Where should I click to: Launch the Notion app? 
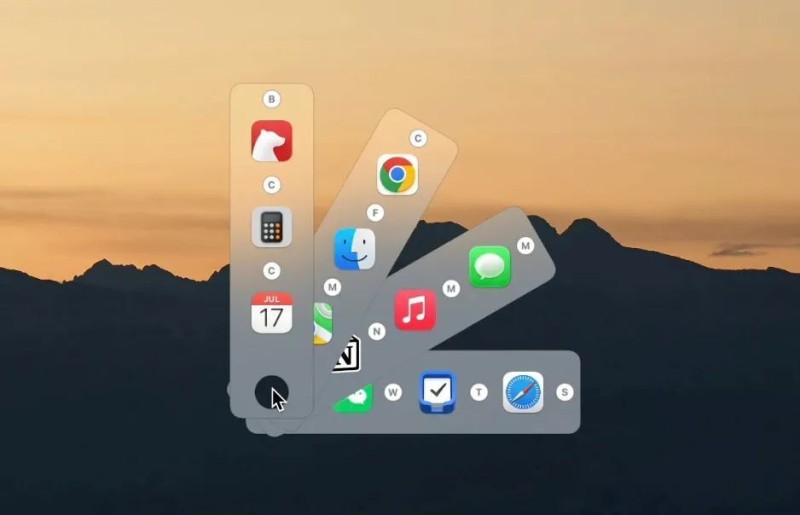click(346, 354)
